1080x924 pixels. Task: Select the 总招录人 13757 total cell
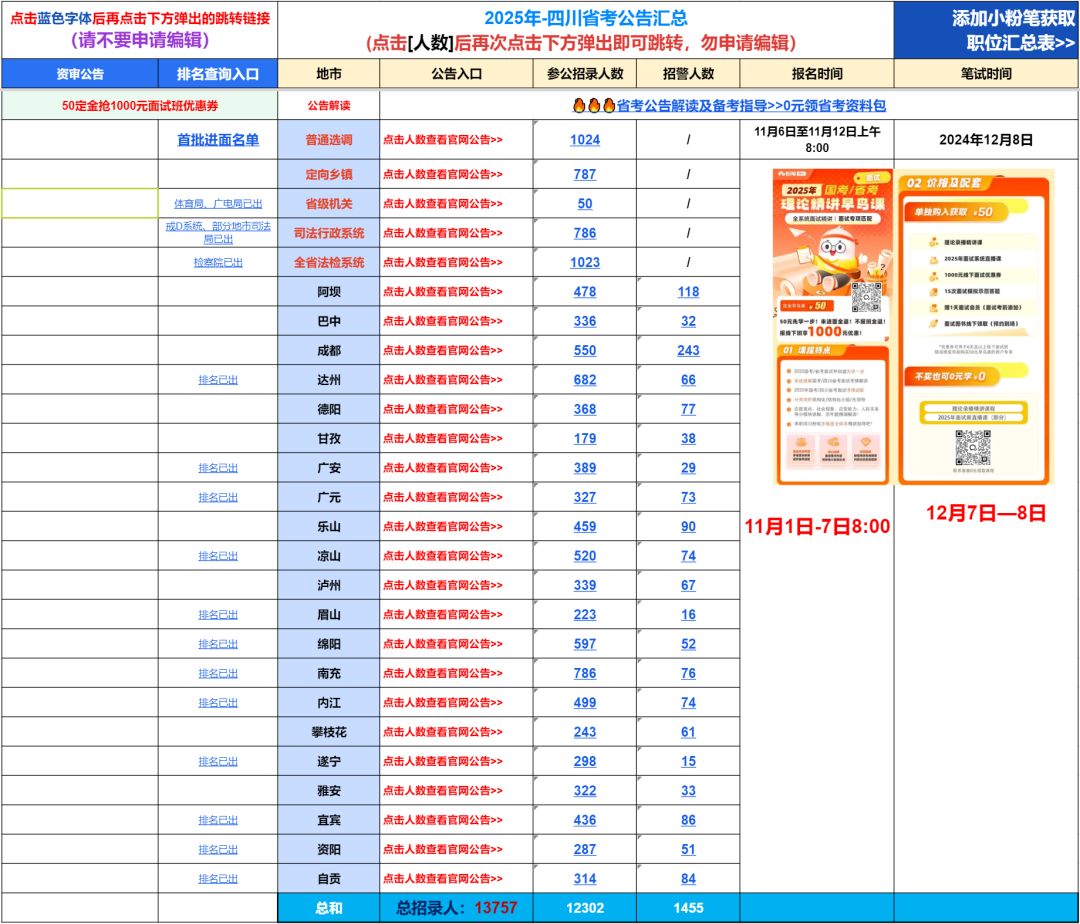coord(455,908)
